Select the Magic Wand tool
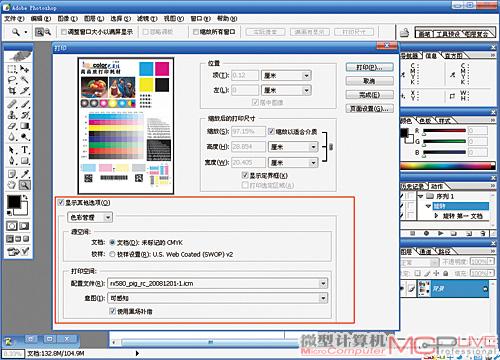The width and height of the screenshot is (500, 360). point(25,80)
